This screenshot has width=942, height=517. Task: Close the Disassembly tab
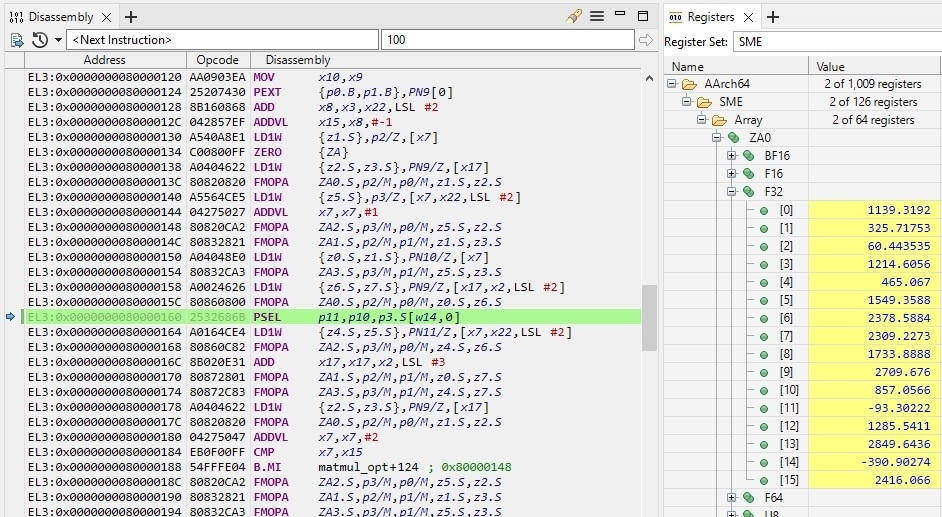pyautogui.click(x=108, y=17)
